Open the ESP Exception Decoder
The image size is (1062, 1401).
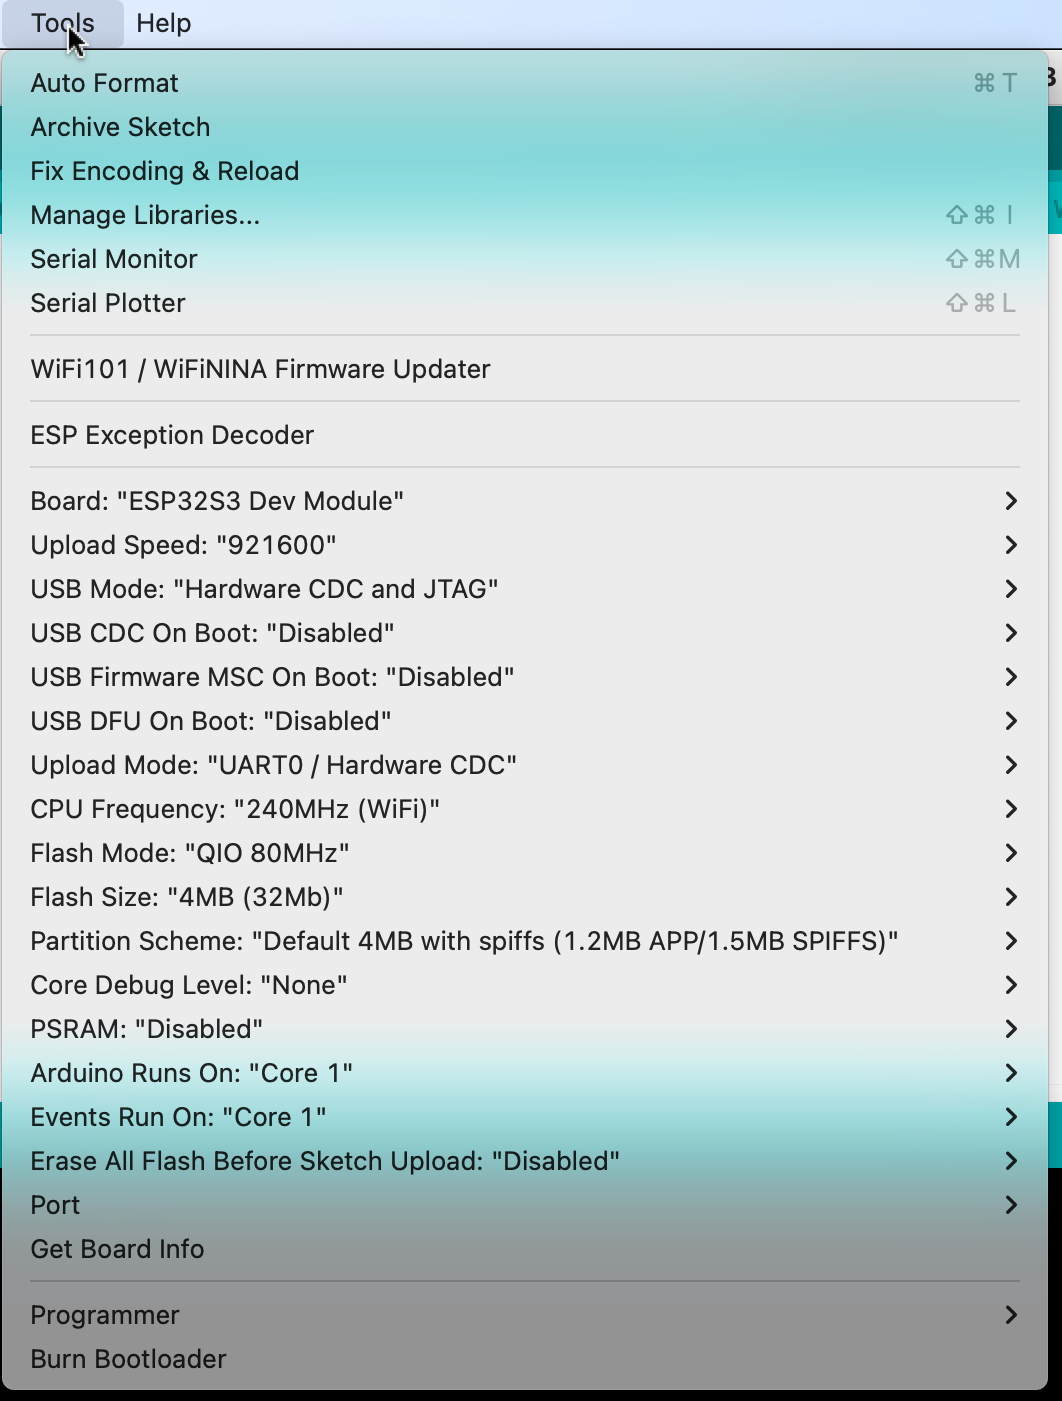pyautogui.click(x=172, y=435)
